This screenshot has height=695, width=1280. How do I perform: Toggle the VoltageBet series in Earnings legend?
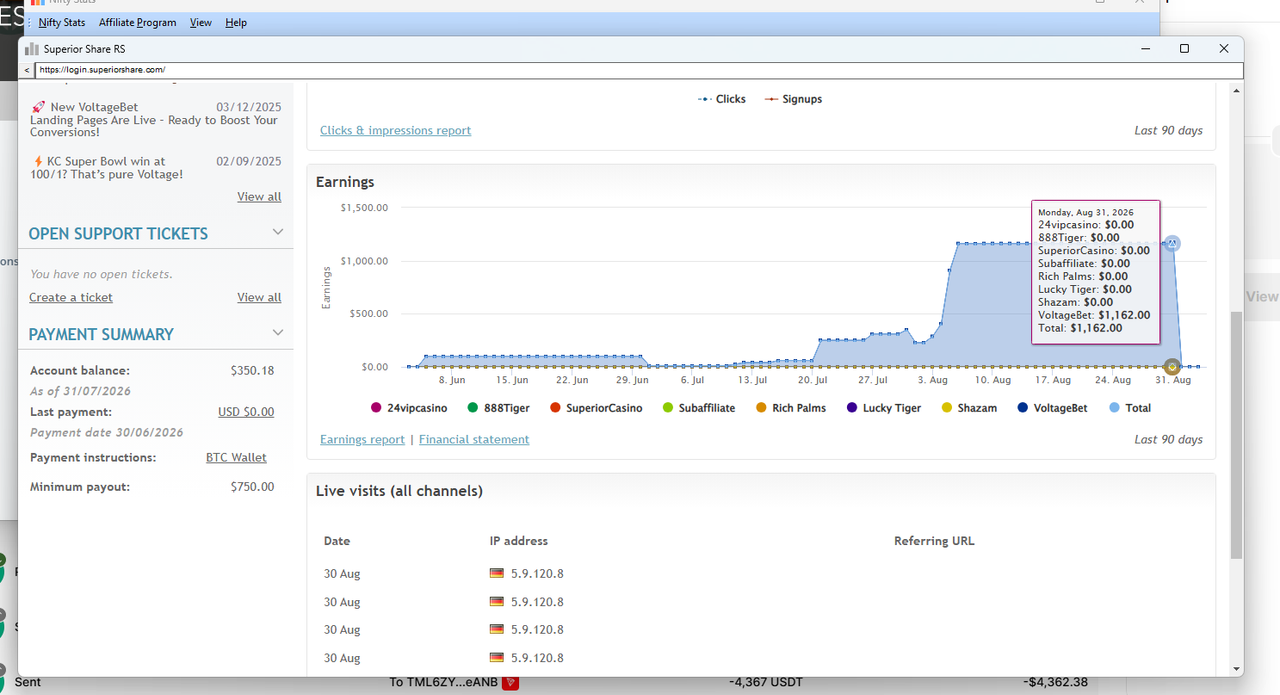pos(1052,408)
